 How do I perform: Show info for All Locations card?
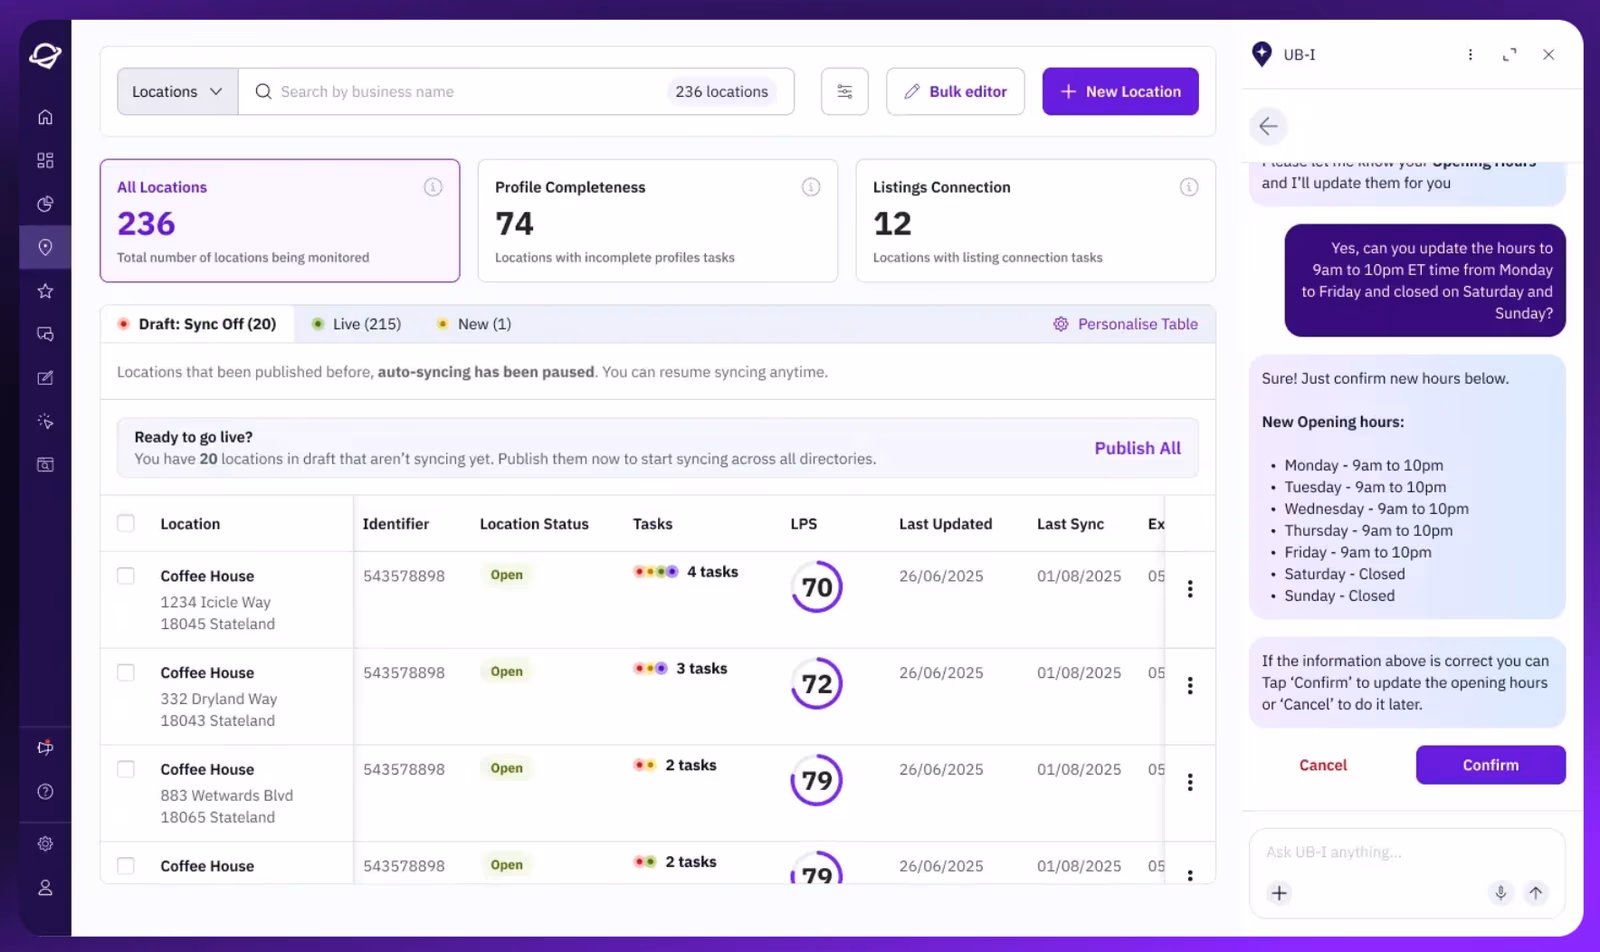point(433,187)
